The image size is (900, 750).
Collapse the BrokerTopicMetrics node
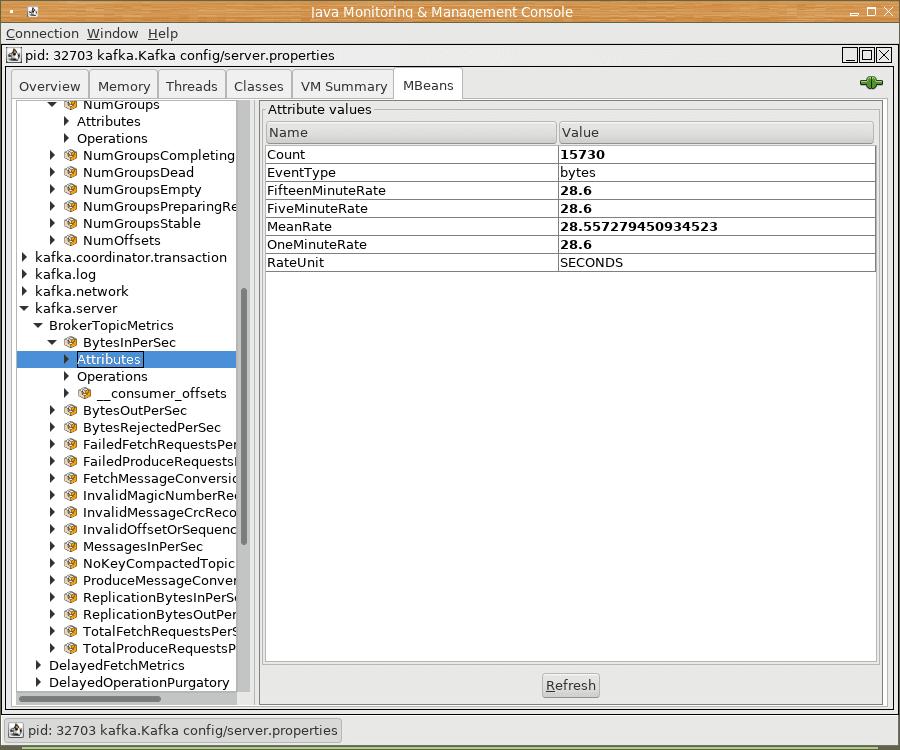click(38, 325)
